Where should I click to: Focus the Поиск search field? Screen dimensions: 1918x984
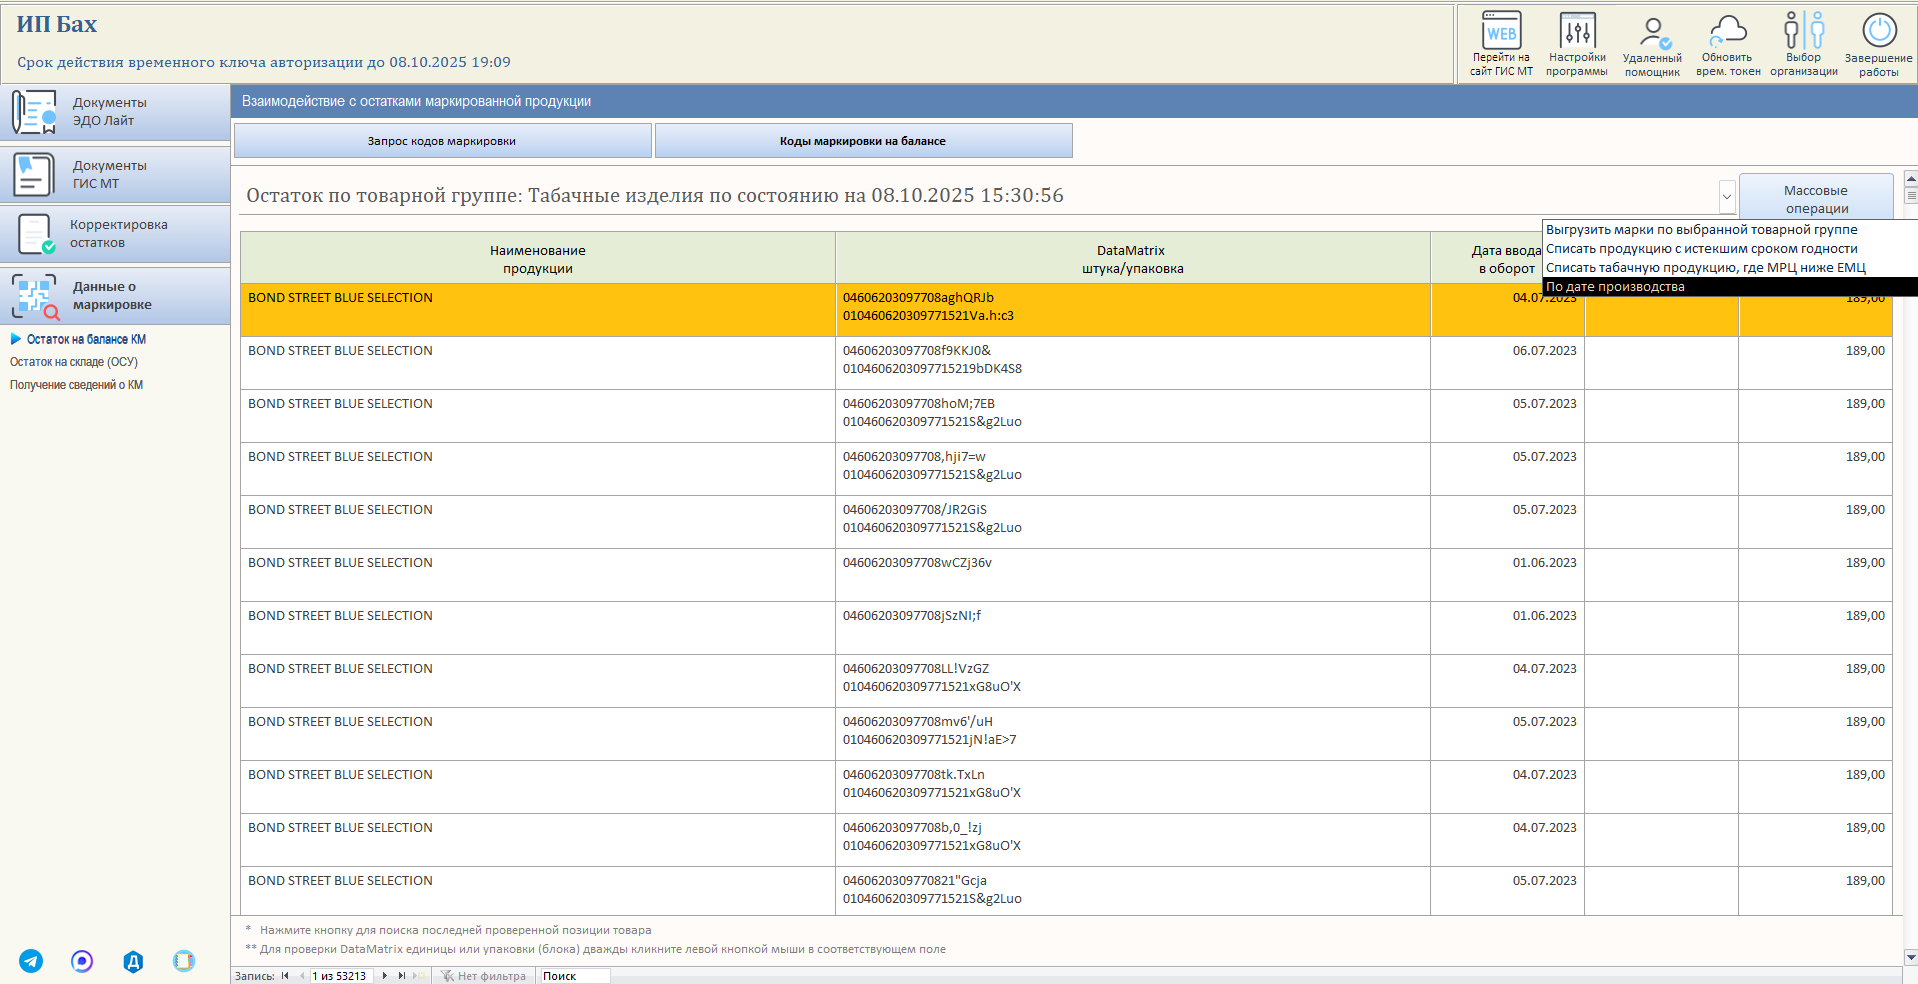point(575,976)
